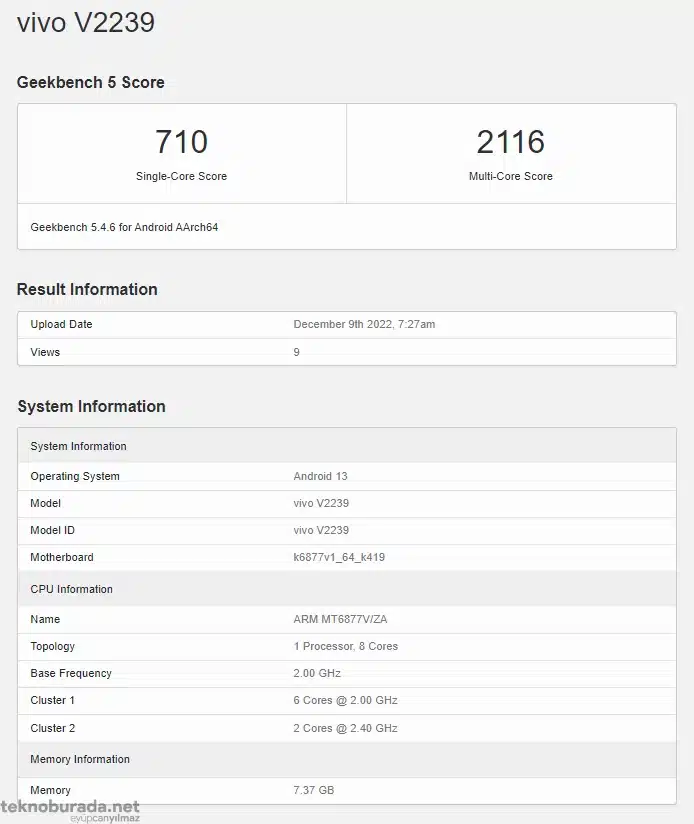Click the System Information table header row
This screenshot has height=824, width=694.
click(347, 446)
